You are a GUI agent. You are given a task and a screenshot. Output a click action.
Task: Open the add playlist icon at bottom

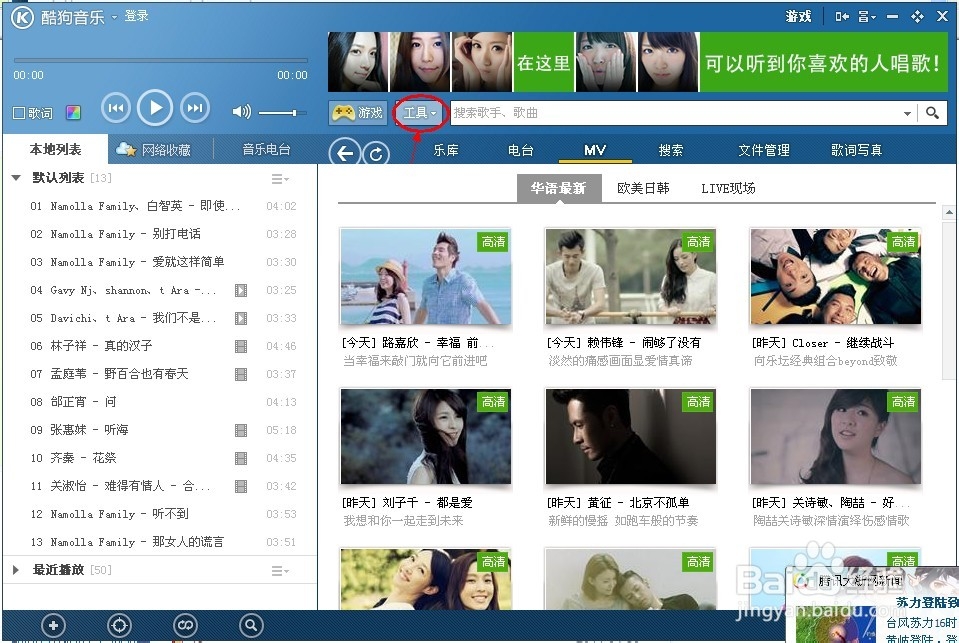click(x=53, y=624)
